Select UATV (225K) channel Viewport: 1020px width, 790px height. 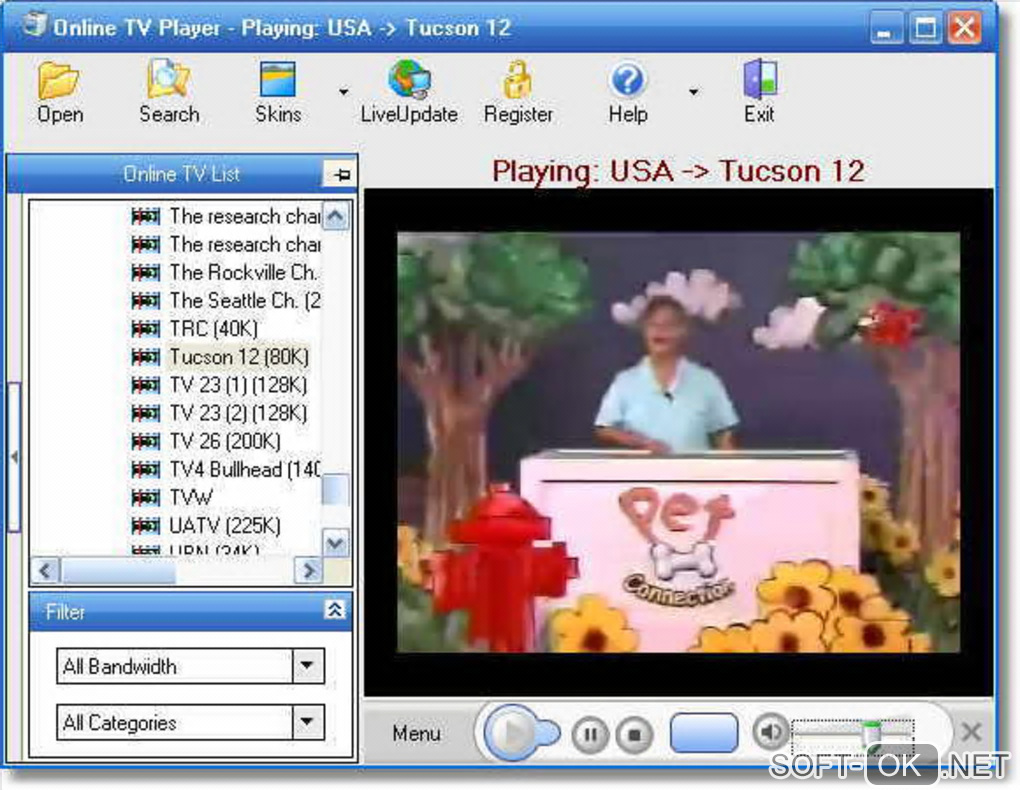click(x=224, y=525)
